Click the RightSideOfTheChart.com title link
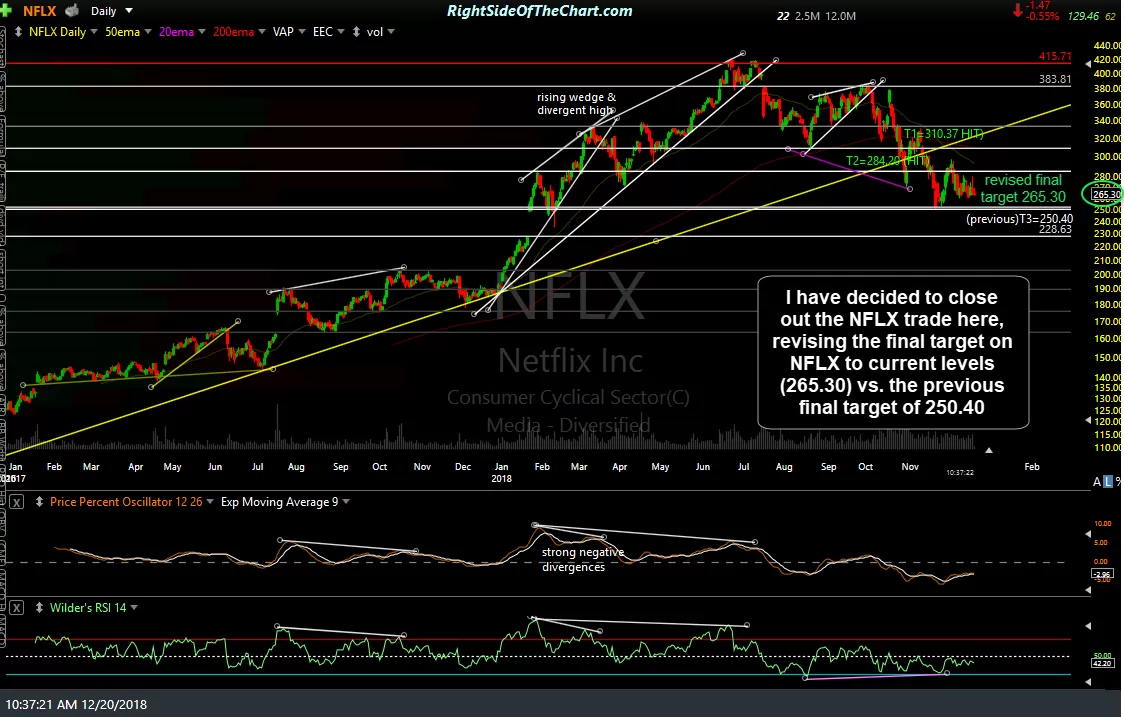This screenshot has width=1124, height=717. pos(540,11)
